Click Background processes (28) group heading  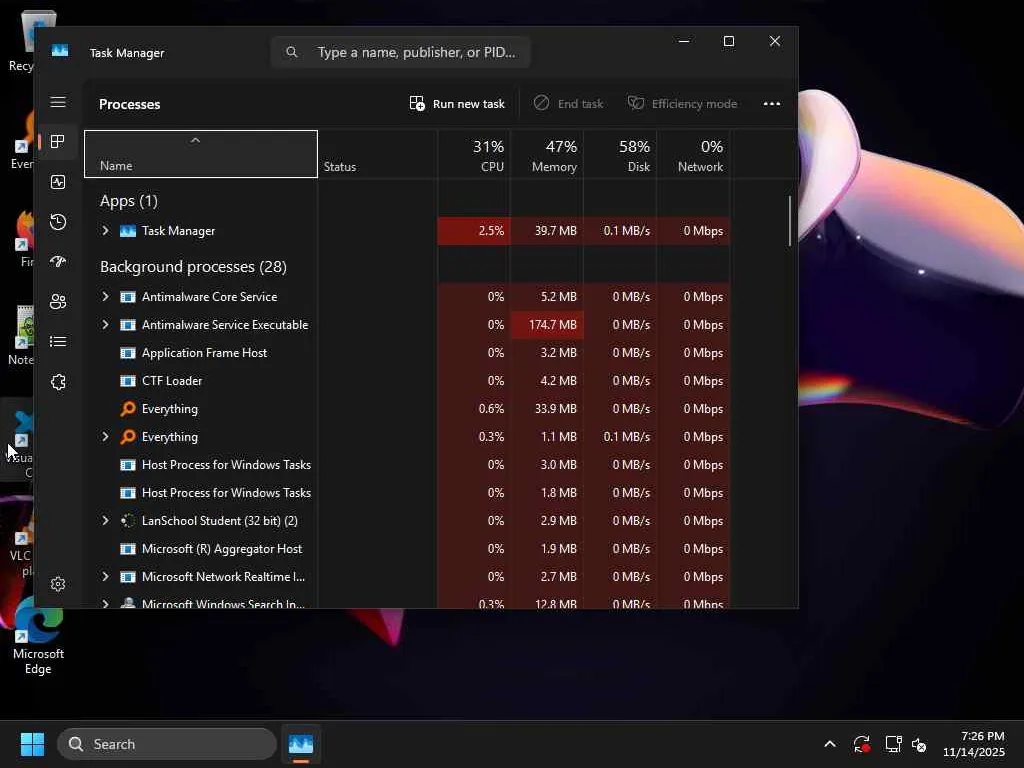(193, 267)
